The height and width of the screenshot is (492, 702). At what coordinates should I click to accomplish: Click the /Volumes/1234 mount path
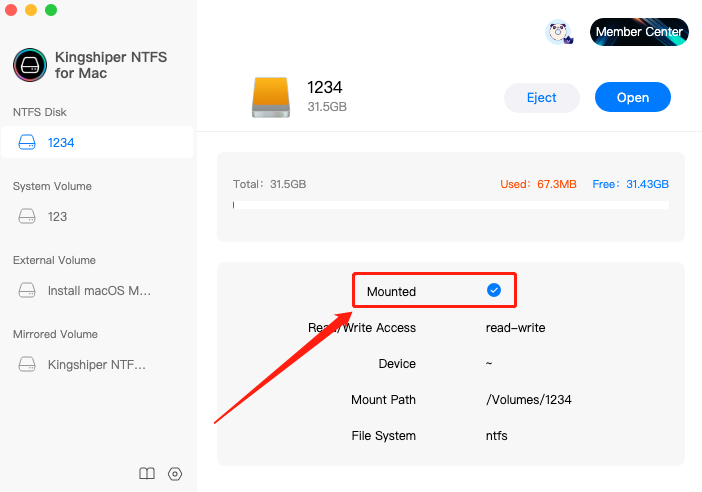click(529, 399)
